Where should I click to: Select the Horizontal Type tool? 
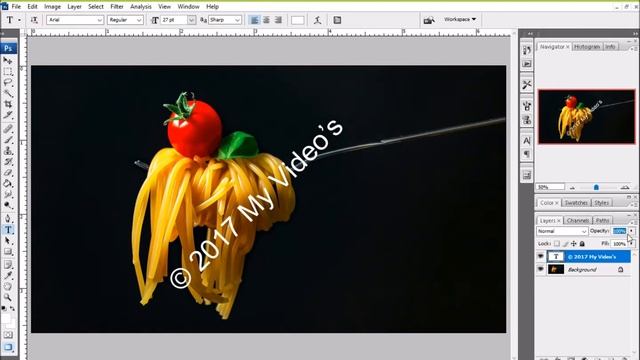pos(8,230)
